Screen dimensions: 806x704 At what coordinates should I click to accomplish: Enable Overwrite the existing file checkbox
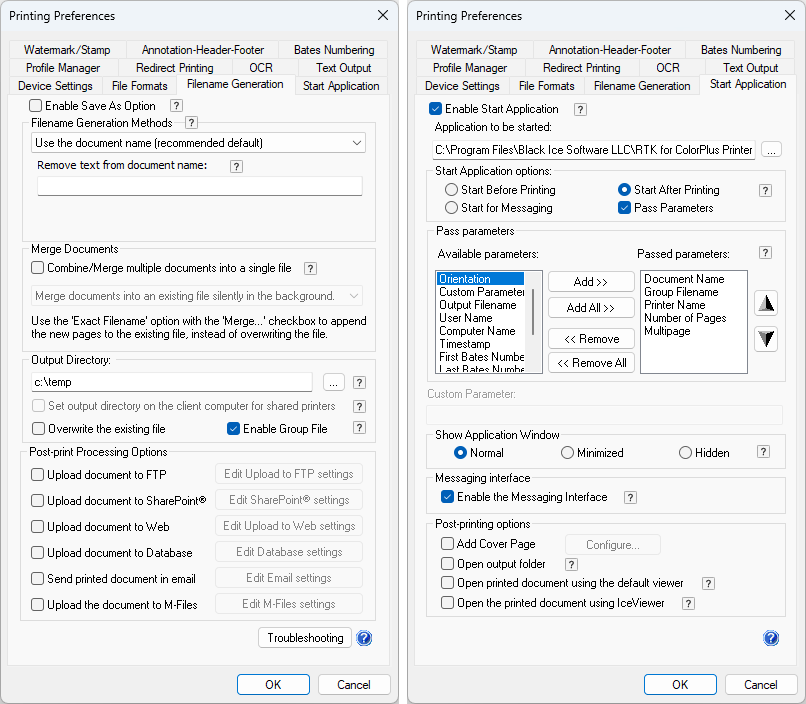click(38, 429)
